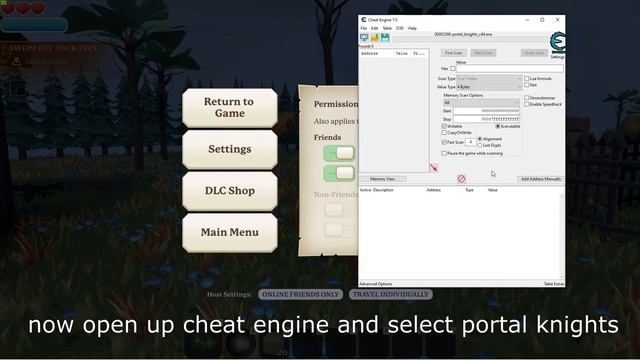Click the Address column header in results list
The width and height of the screenshot is (640, 360).
[x=369, y=53]
